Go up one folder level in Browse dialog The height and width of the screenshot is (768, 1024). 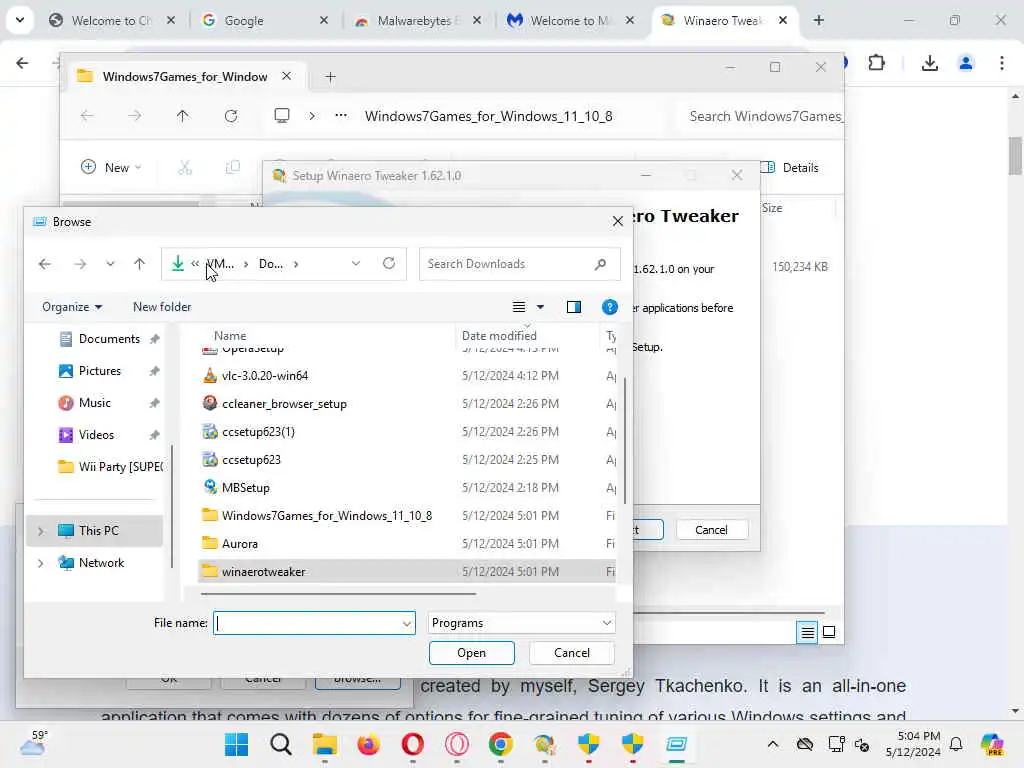139,264
